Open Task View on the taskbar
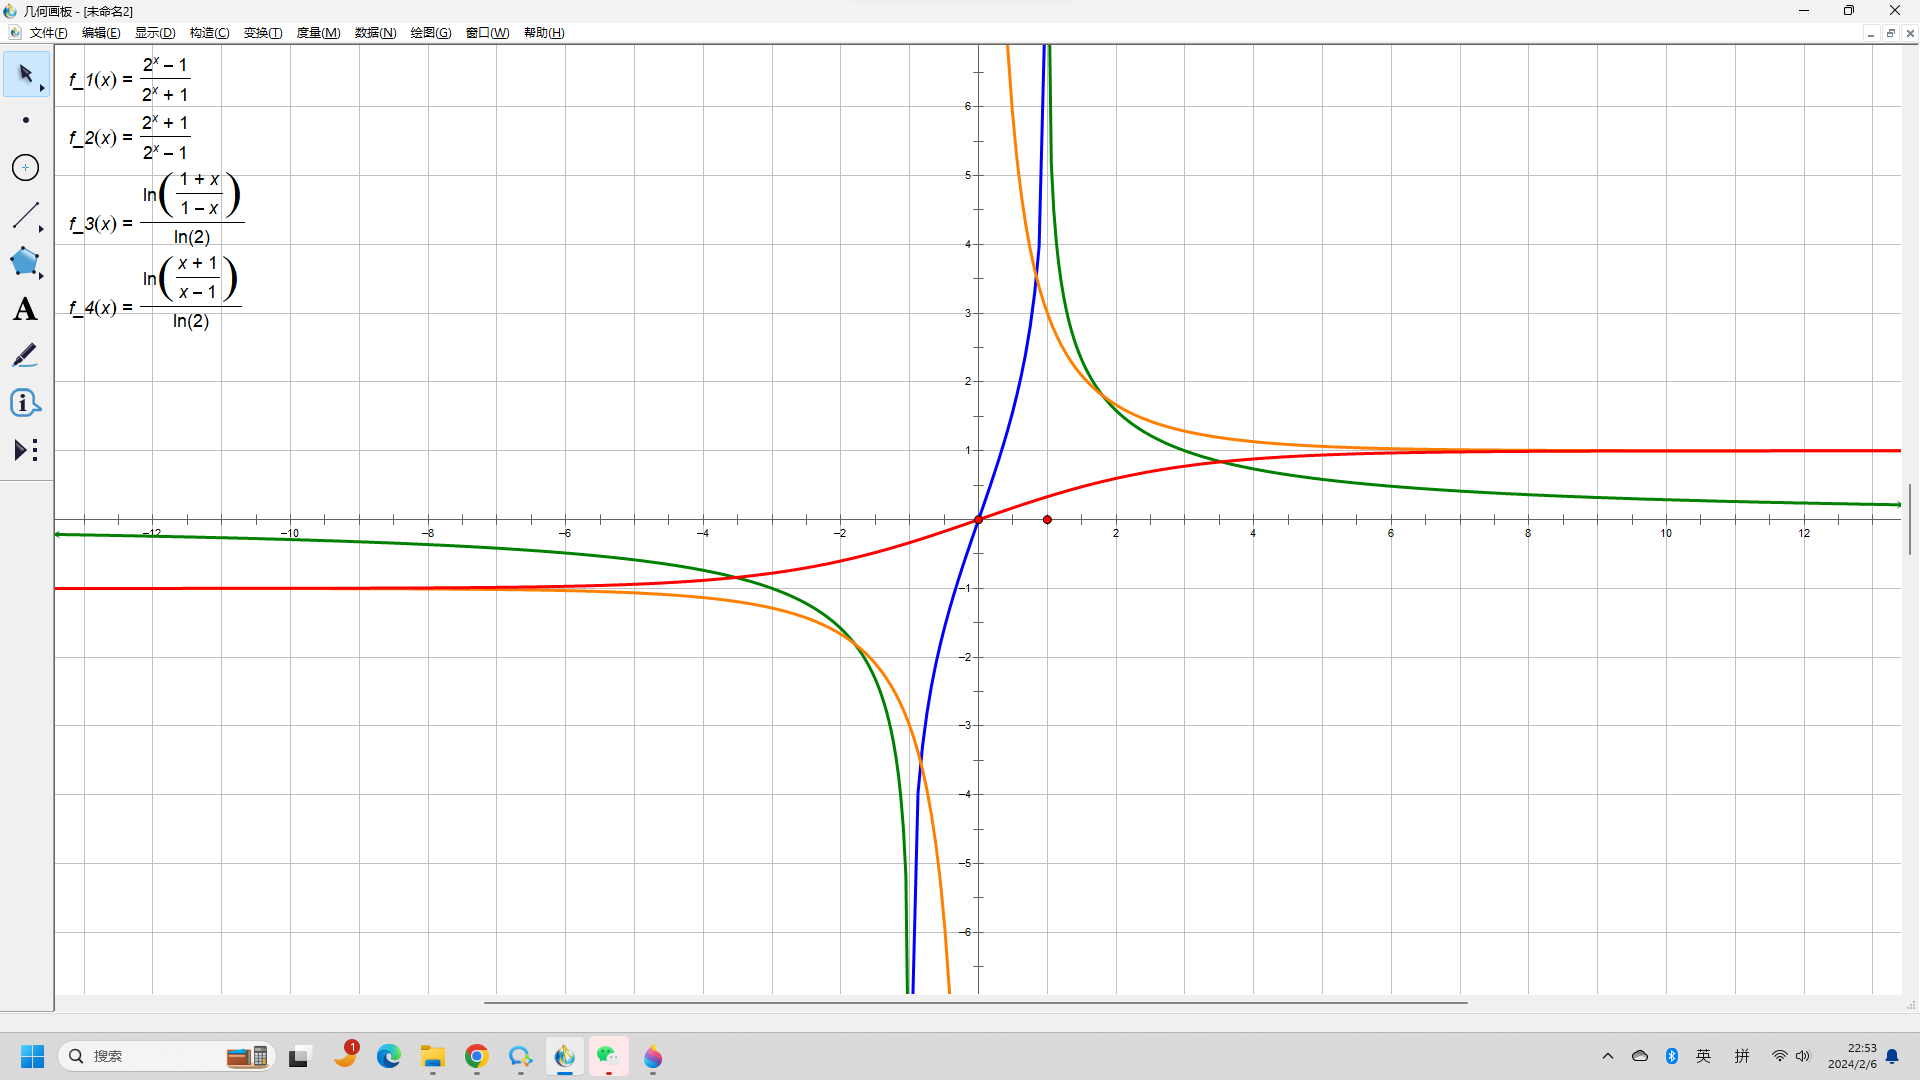This screenshot has height=1080, width=1920. click(x=299, y=1056)
